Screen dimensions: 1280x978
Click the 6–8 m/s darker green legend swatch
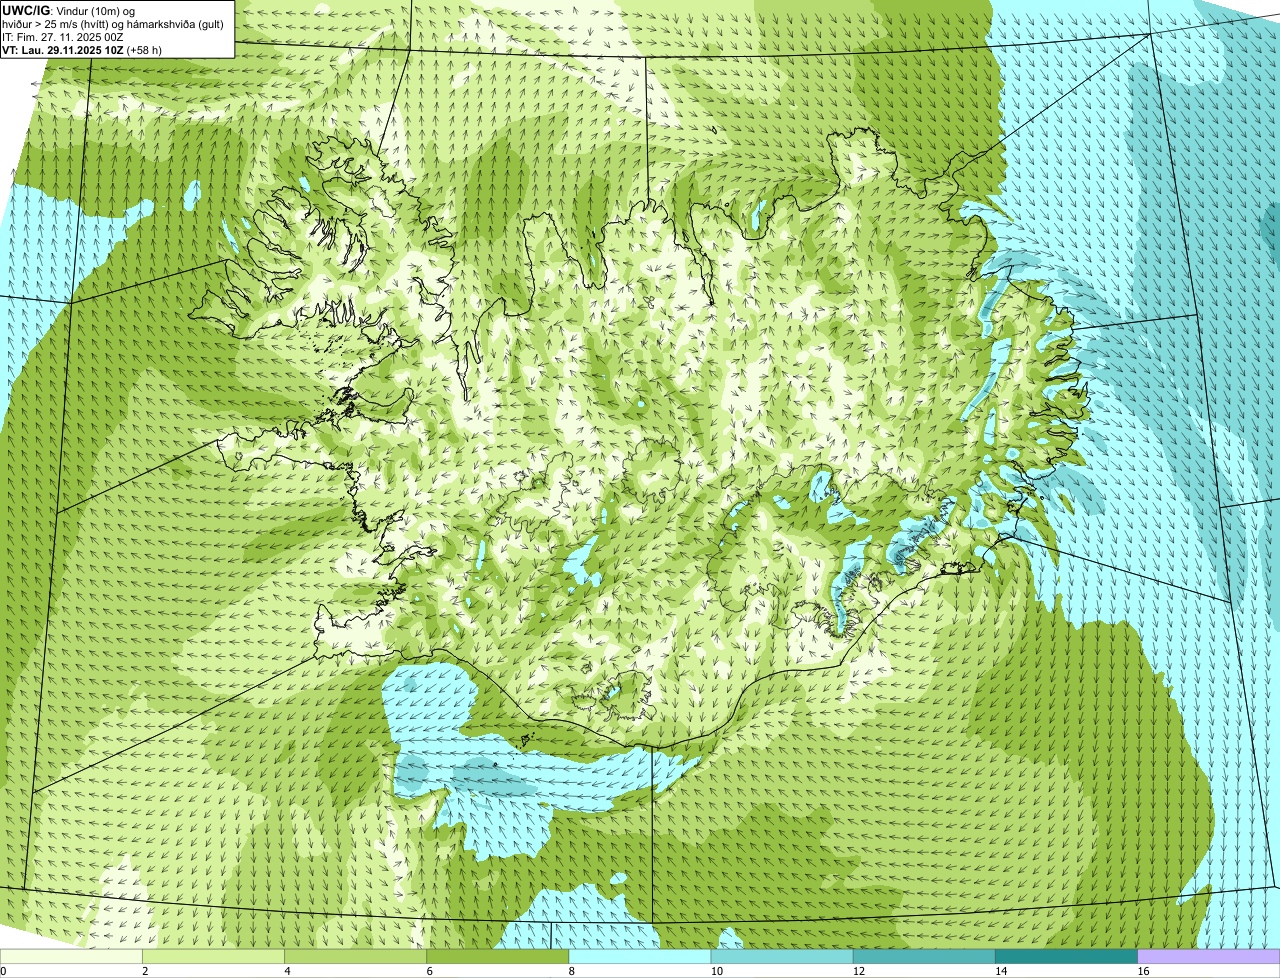click(x=498, y=956)
